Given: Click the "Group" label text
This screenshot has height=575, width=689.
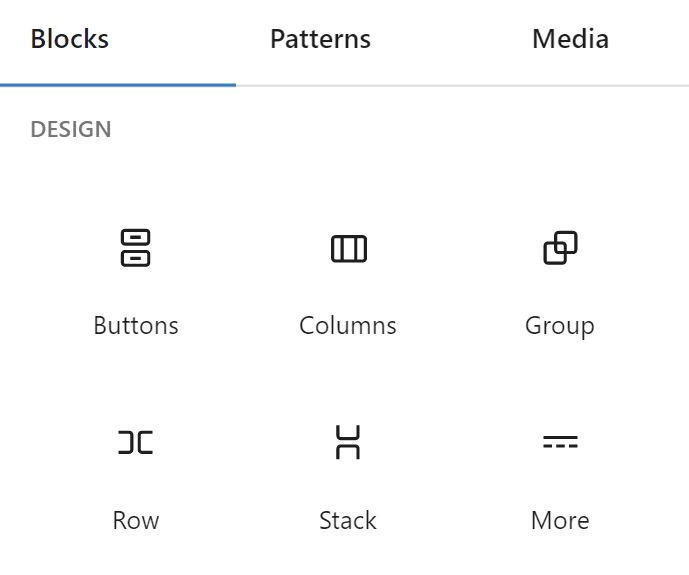Looking at the screenshot, I should tap(560, 326).
